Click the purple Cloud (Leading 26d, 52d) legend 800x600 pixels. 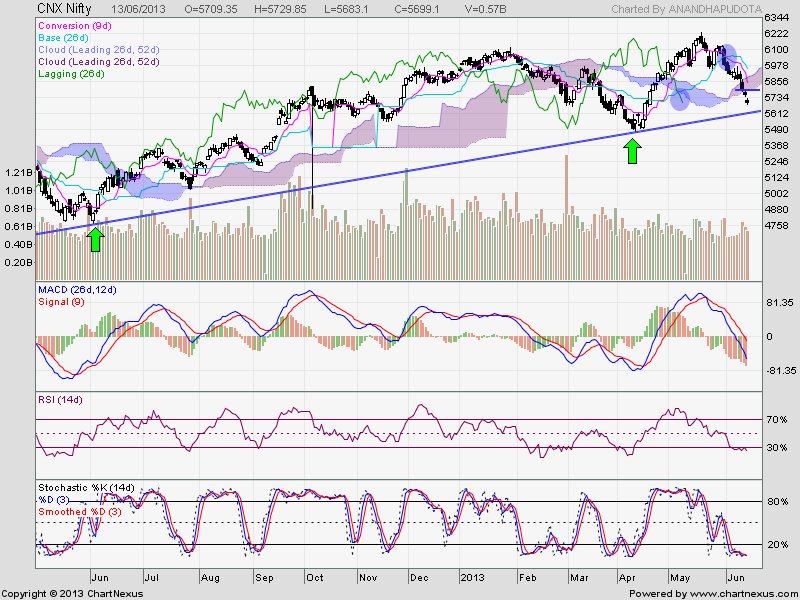pyautogui.click(x=99, y=62)
